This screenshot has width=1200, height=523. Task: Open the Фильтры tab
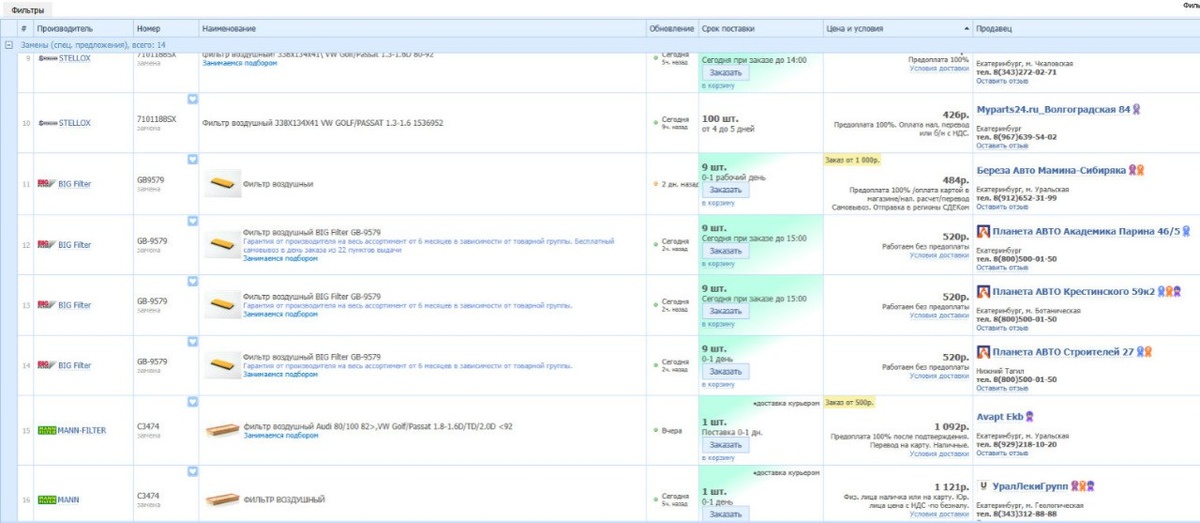pos(27,9)
